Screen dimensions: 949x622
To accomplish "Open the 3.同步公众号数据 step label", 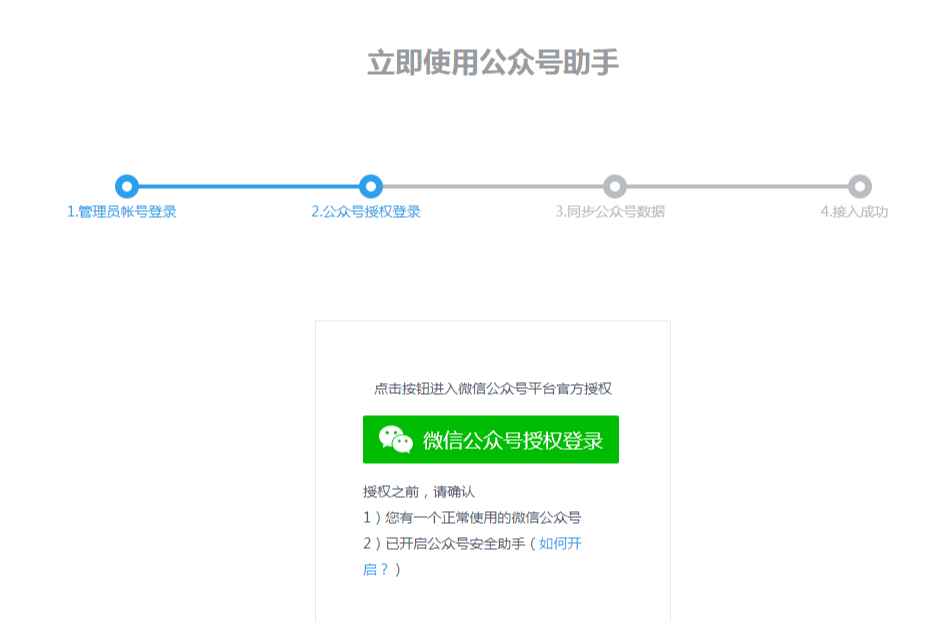I will coord(610,212).
